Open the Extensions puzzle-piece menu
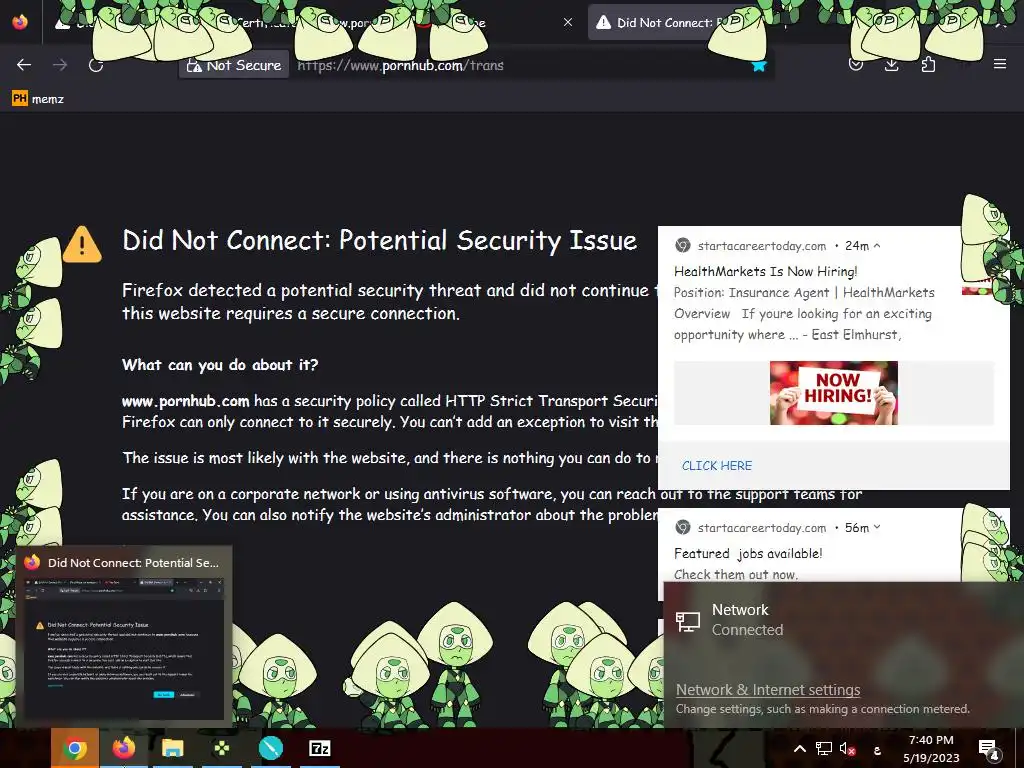 (928, 65)
